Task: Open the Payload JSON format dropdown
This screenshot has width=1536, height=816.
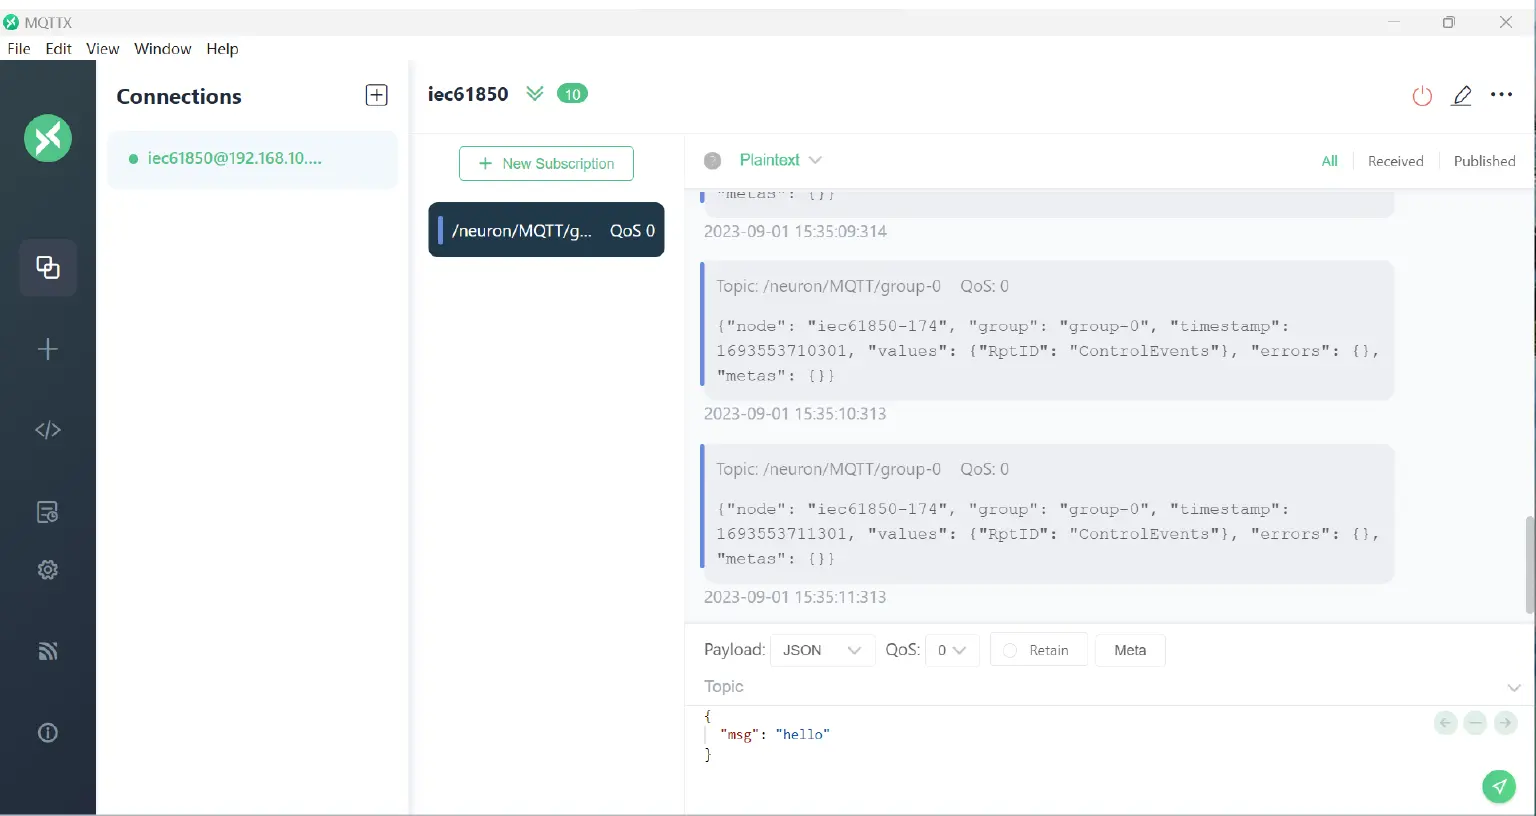Action: tap(822, 650)
